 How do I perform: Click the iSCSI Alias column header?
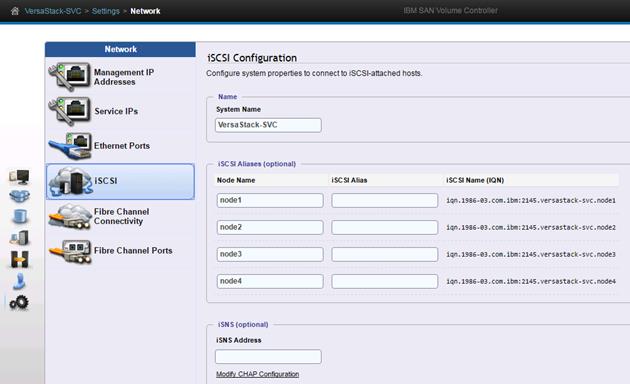pyautogui.click(x=349, y=180)
